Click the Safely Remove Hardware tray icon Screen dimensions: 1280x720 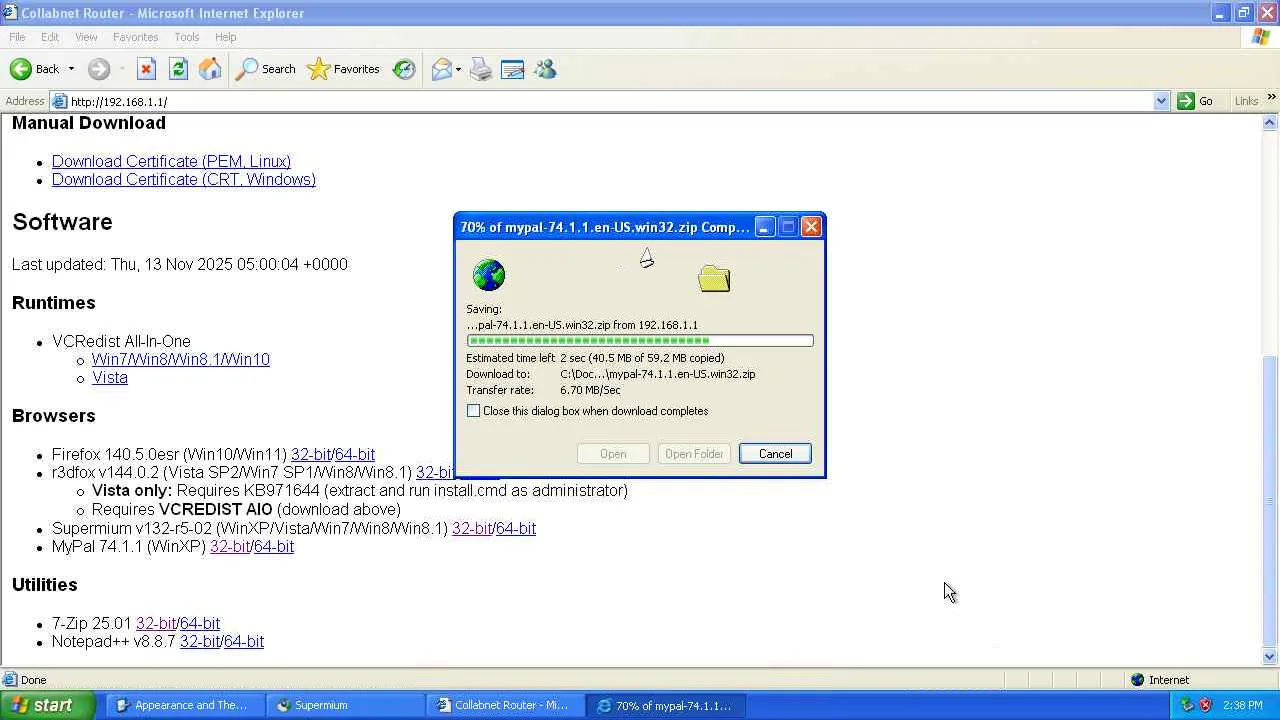click(1187, 705)
